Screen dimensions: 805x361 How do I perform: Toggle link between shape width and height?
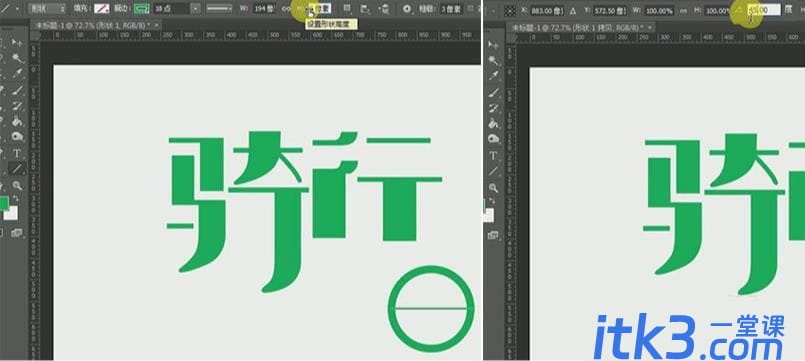pos(285,9)
